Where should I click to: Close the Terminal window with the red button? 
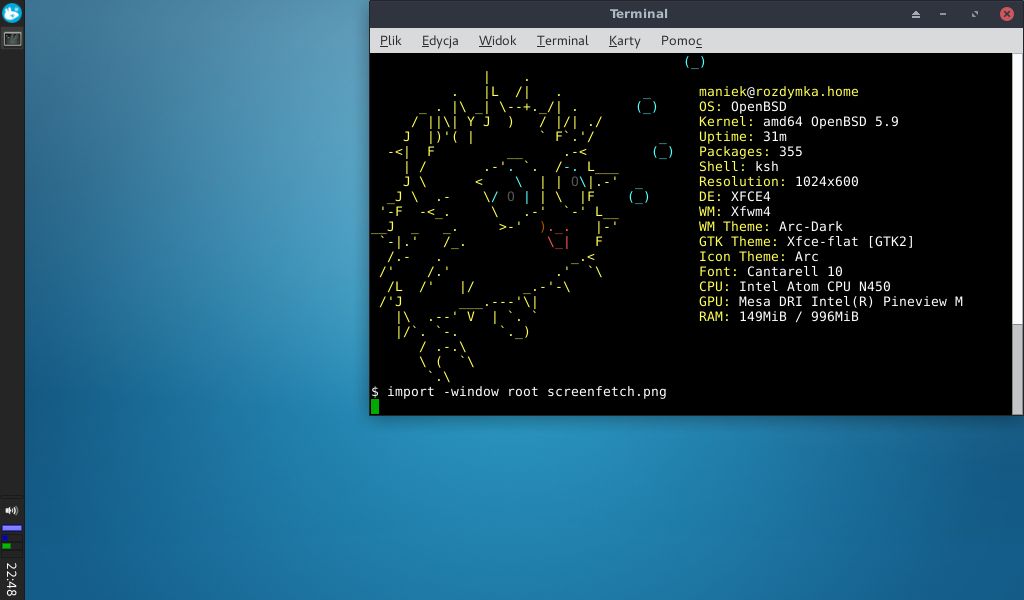pos(1007,14)
